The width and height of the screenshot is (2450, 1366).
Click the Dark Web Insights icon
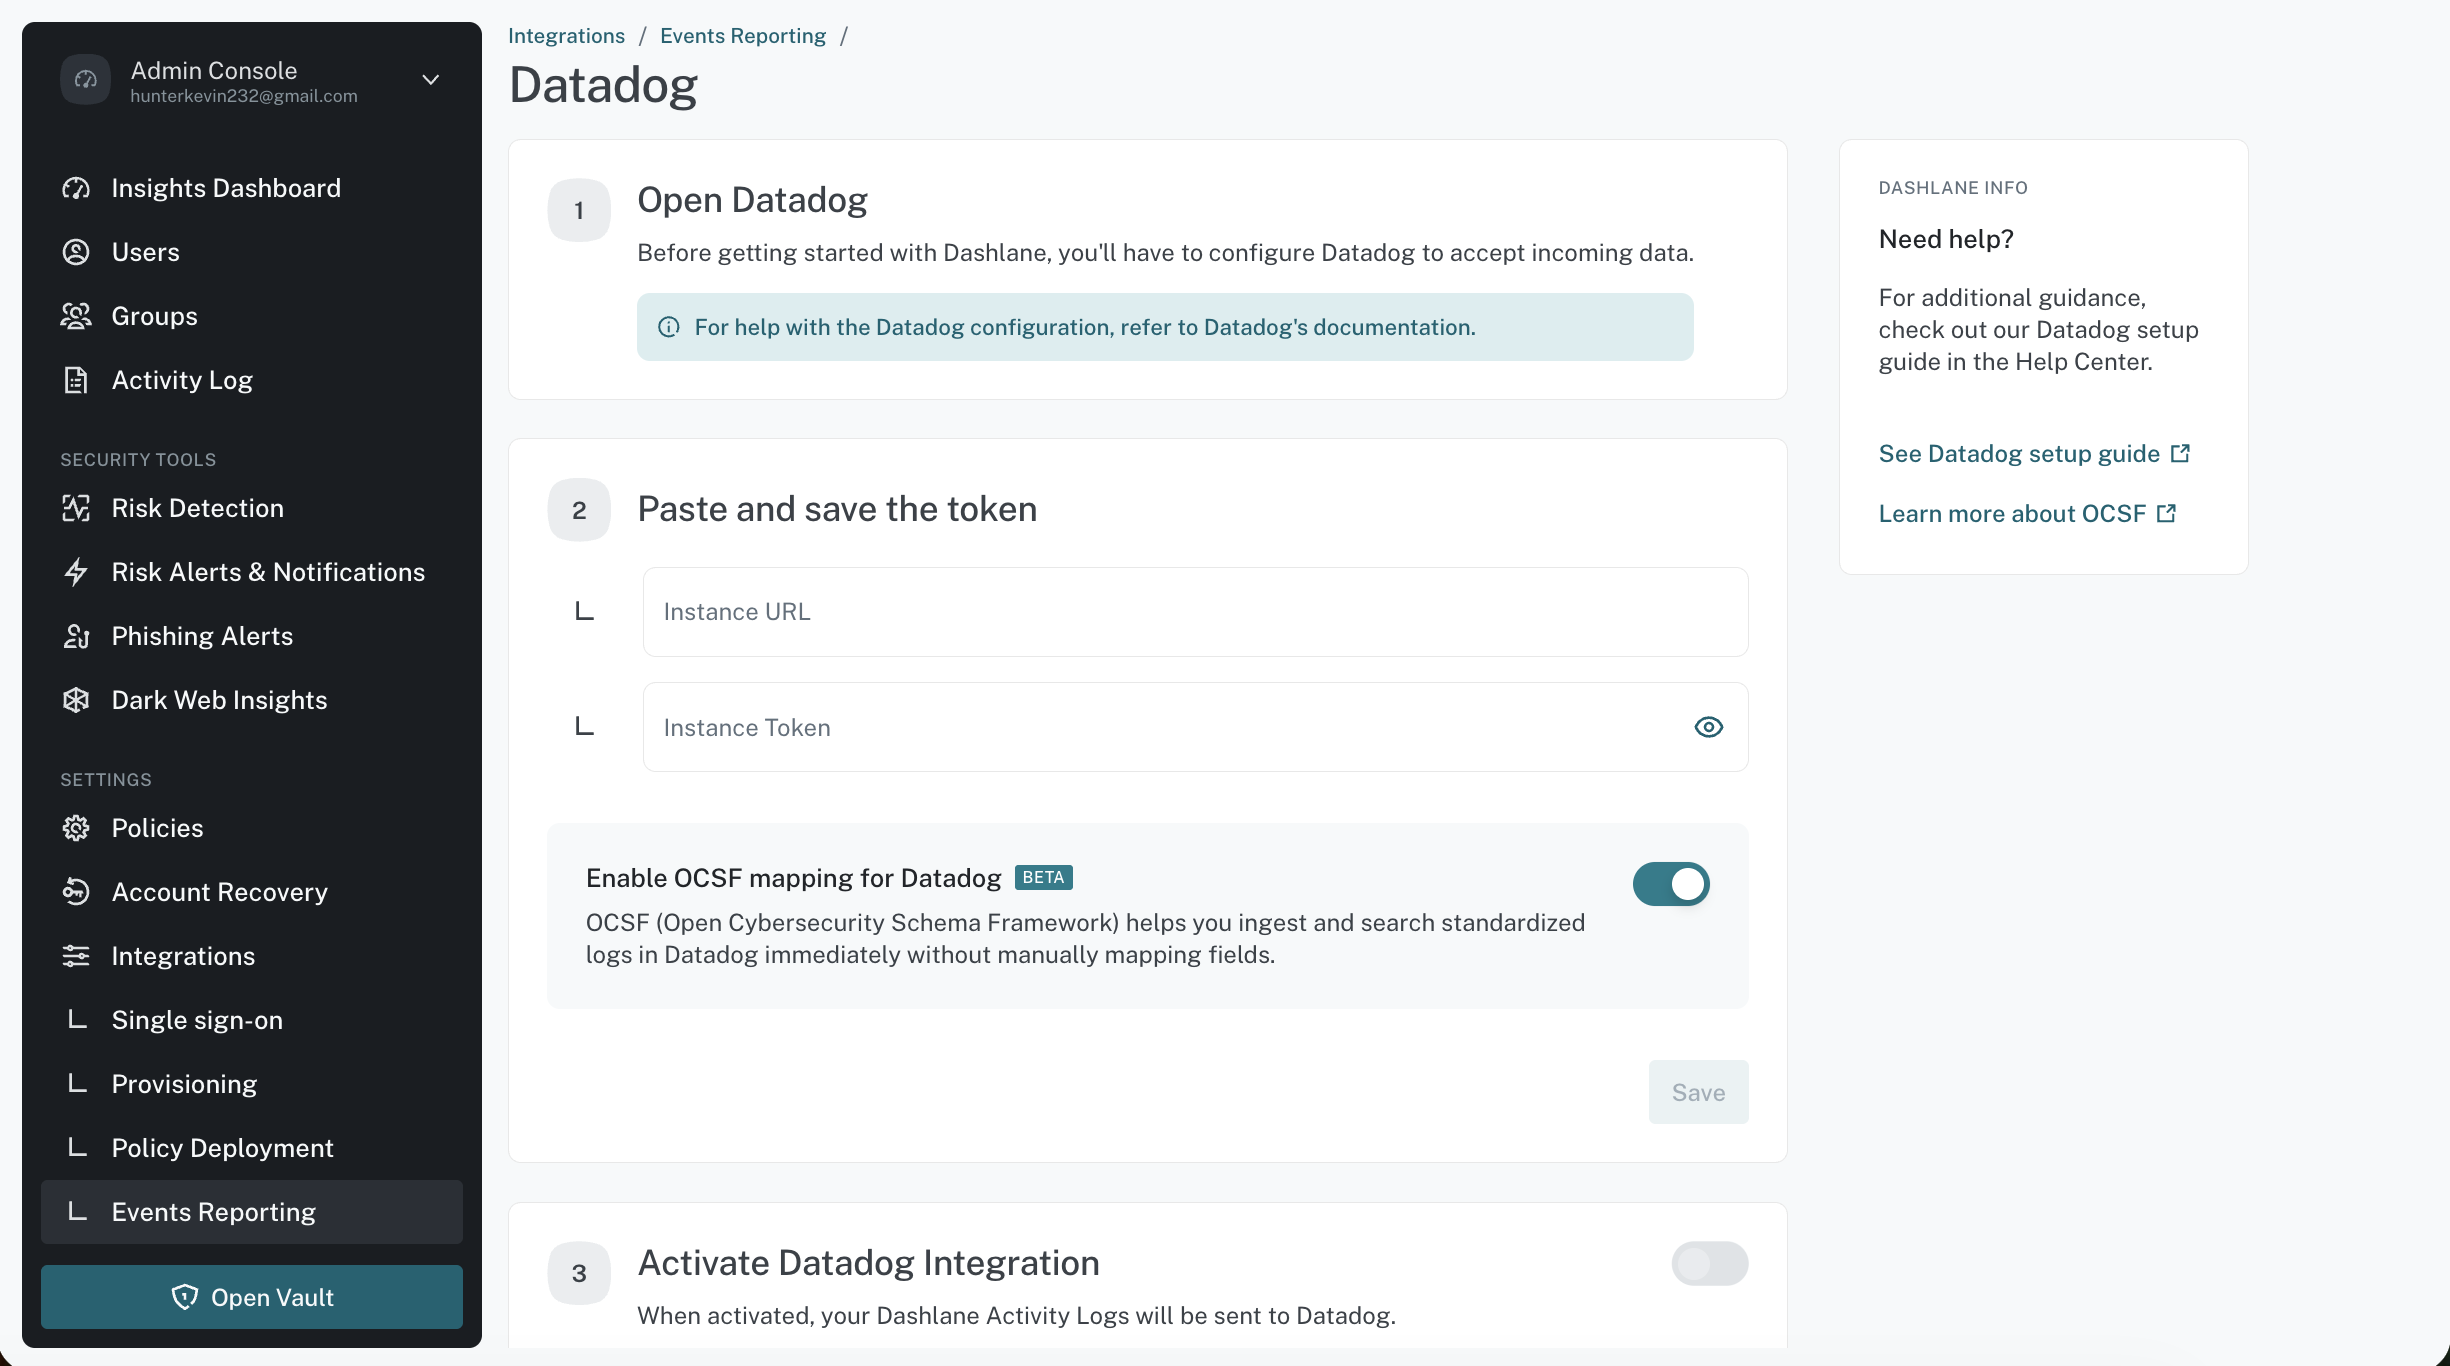[x=76, y=700]
